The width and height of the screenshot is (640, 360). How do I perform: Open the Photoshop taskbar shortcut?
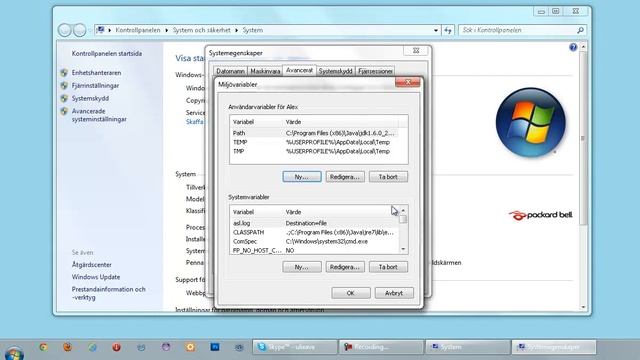tap(215, 347)
